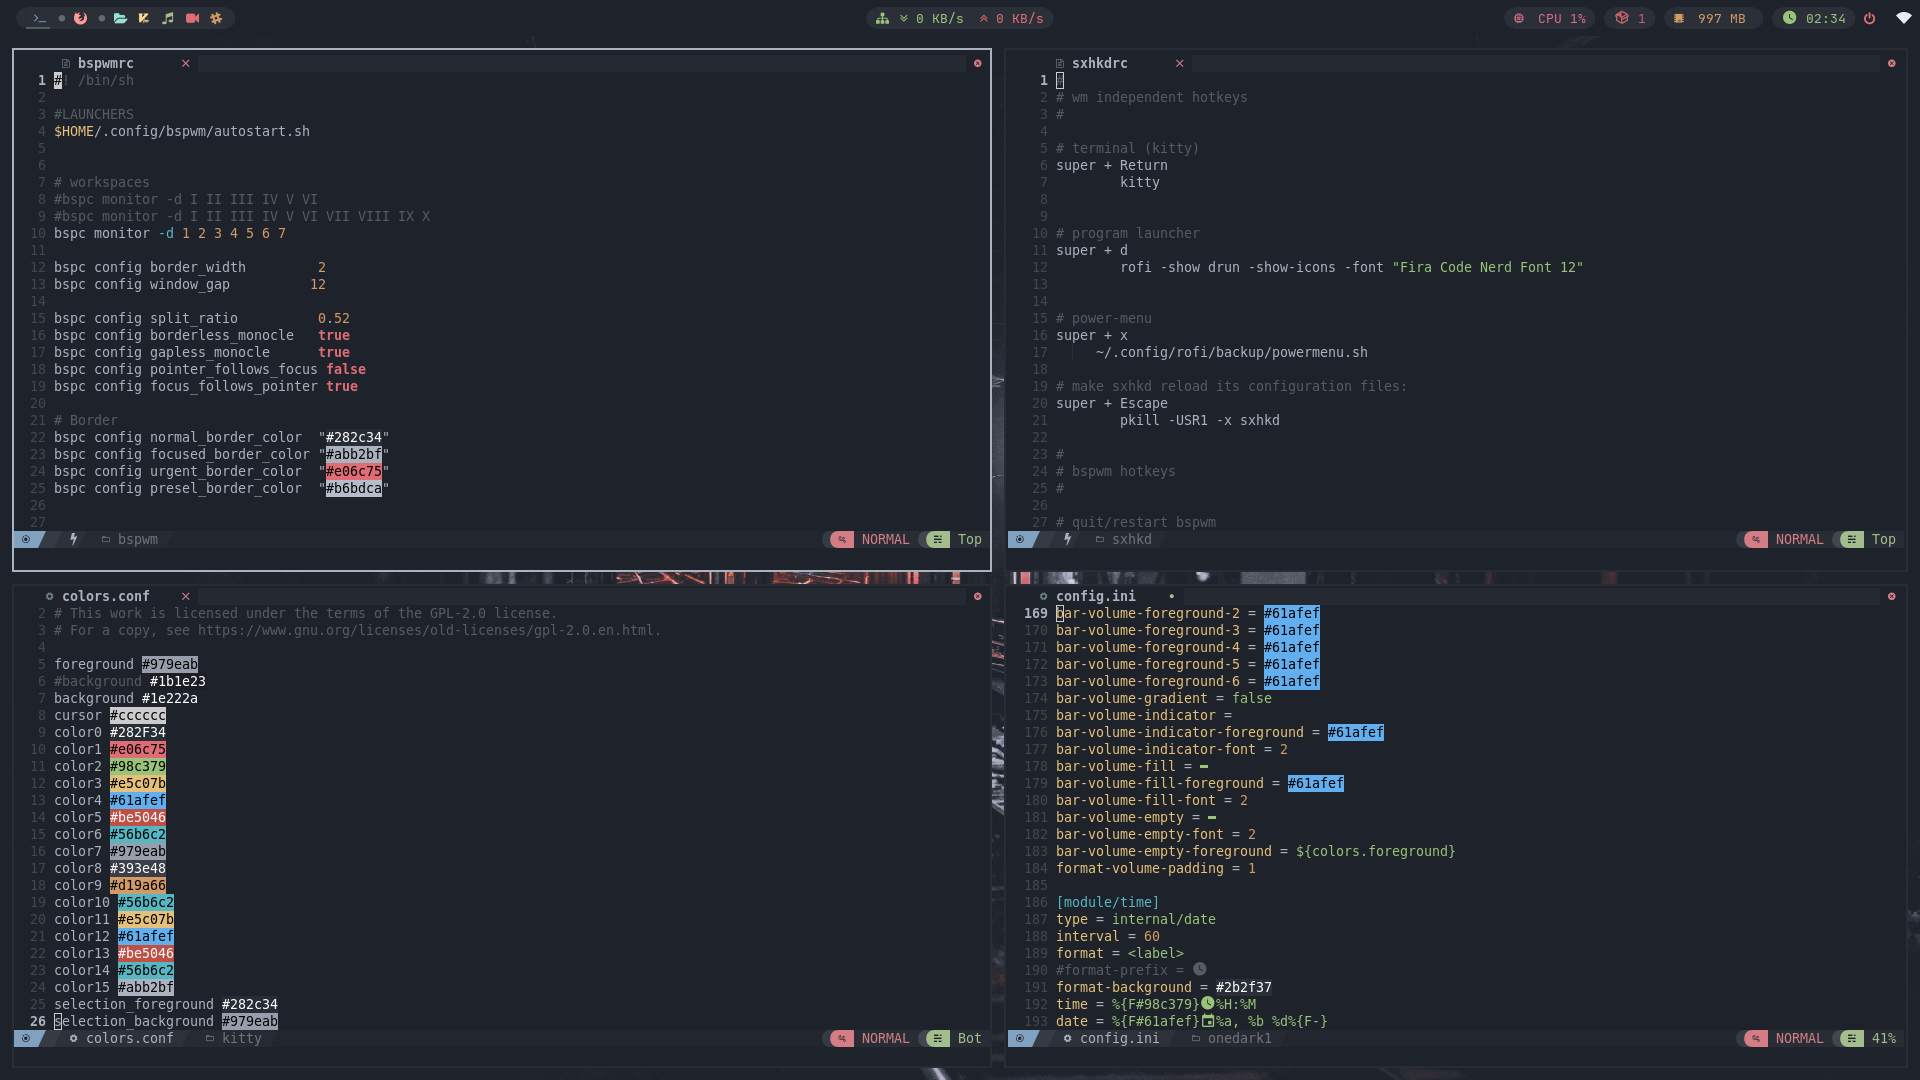
Task: Open the settings gear workspace icon
Action: point(216,18)
